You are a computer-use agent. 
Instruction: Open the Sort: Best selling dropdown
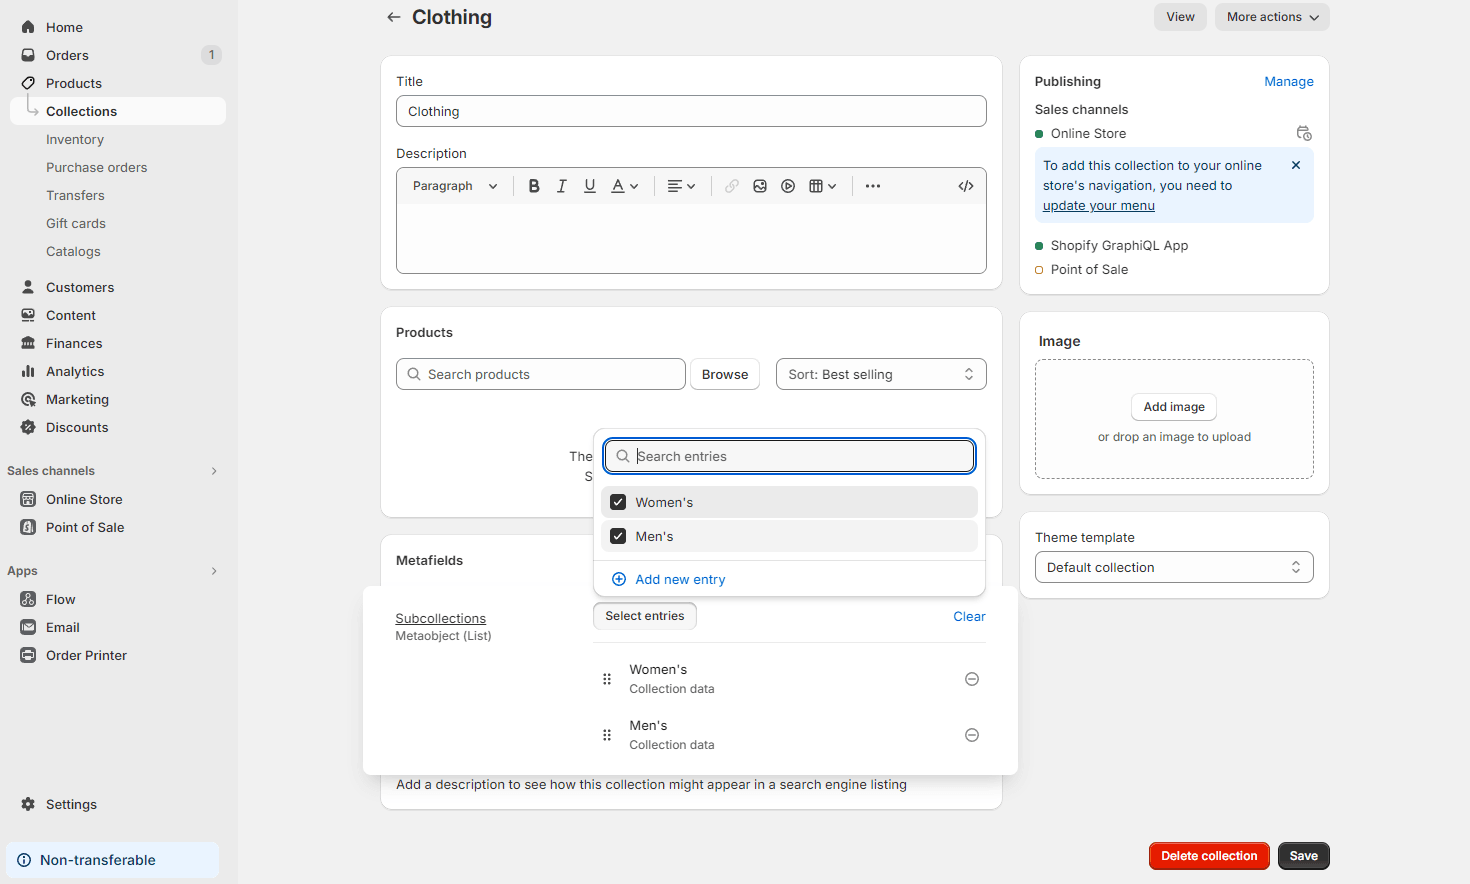click(x=880, y=374)
